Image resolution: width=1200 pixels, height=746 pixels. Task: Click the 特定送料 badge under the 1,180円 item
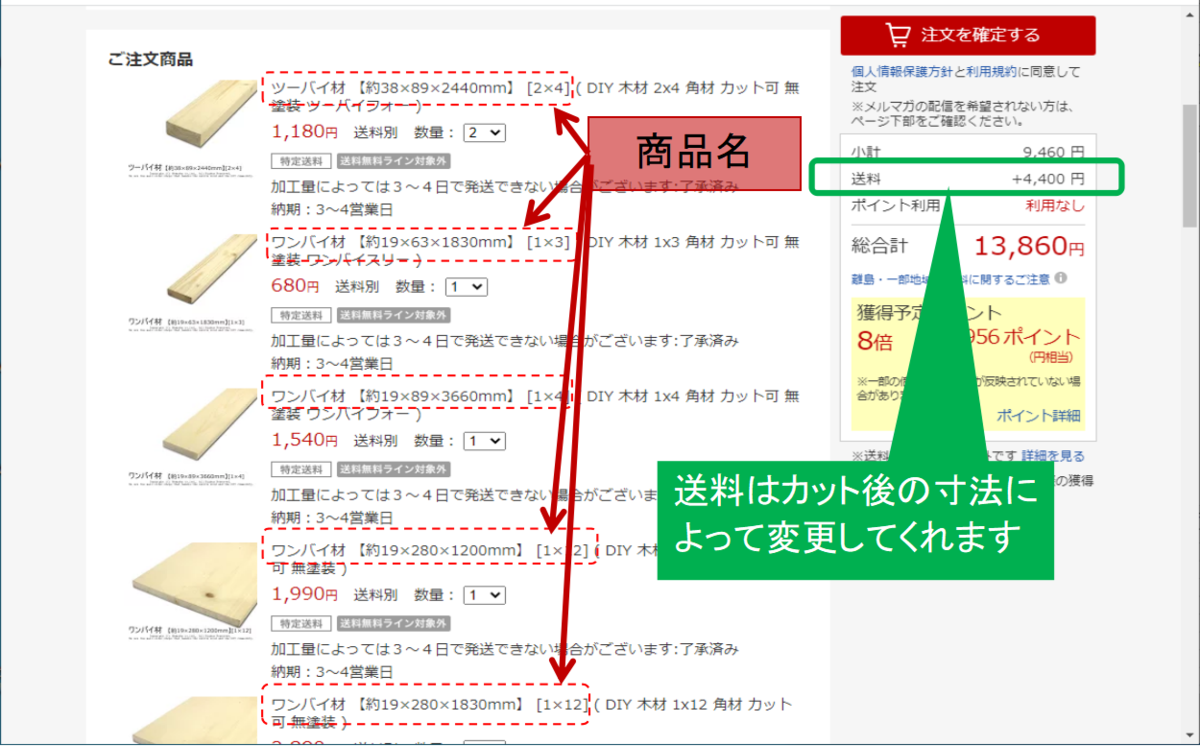pyautogui.click(x=301, y=160)
